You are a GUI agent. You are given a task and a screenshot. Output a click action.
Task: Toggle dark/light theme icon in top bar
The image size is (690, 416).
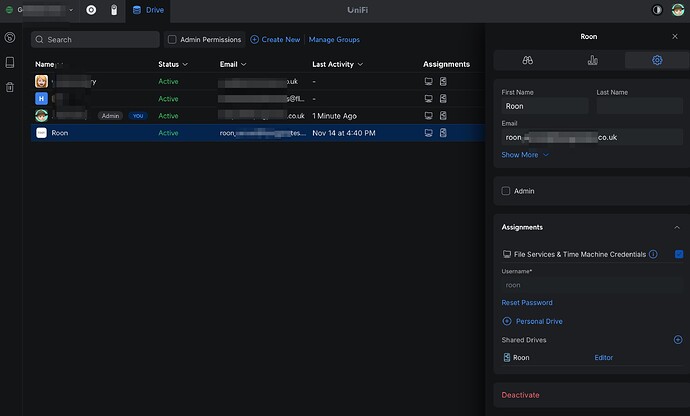657,10
